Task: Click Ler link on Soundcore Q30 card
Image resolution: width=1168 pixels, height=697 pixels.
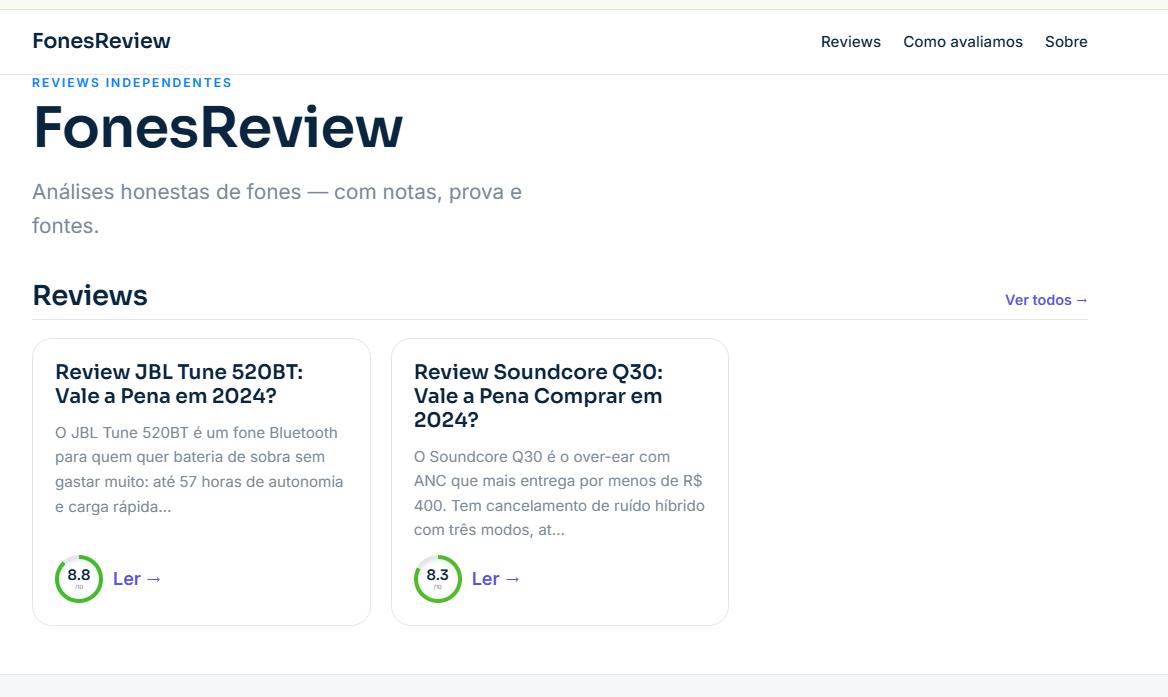Action: (495, 579)
